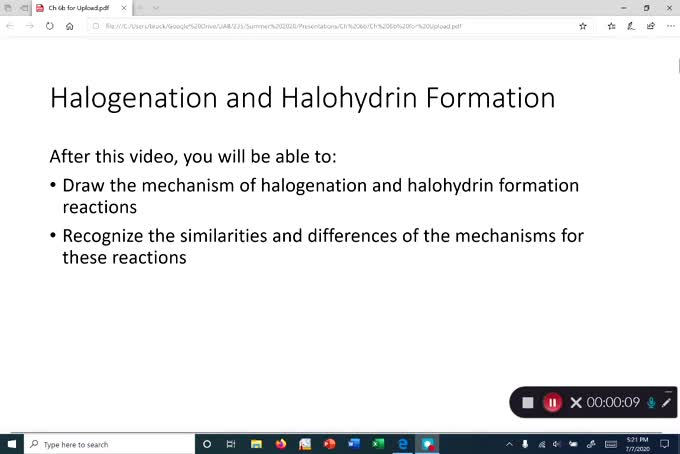680x454 pixels.
Task: Open Task View in taskbar
Action: (x=231, y=444)
